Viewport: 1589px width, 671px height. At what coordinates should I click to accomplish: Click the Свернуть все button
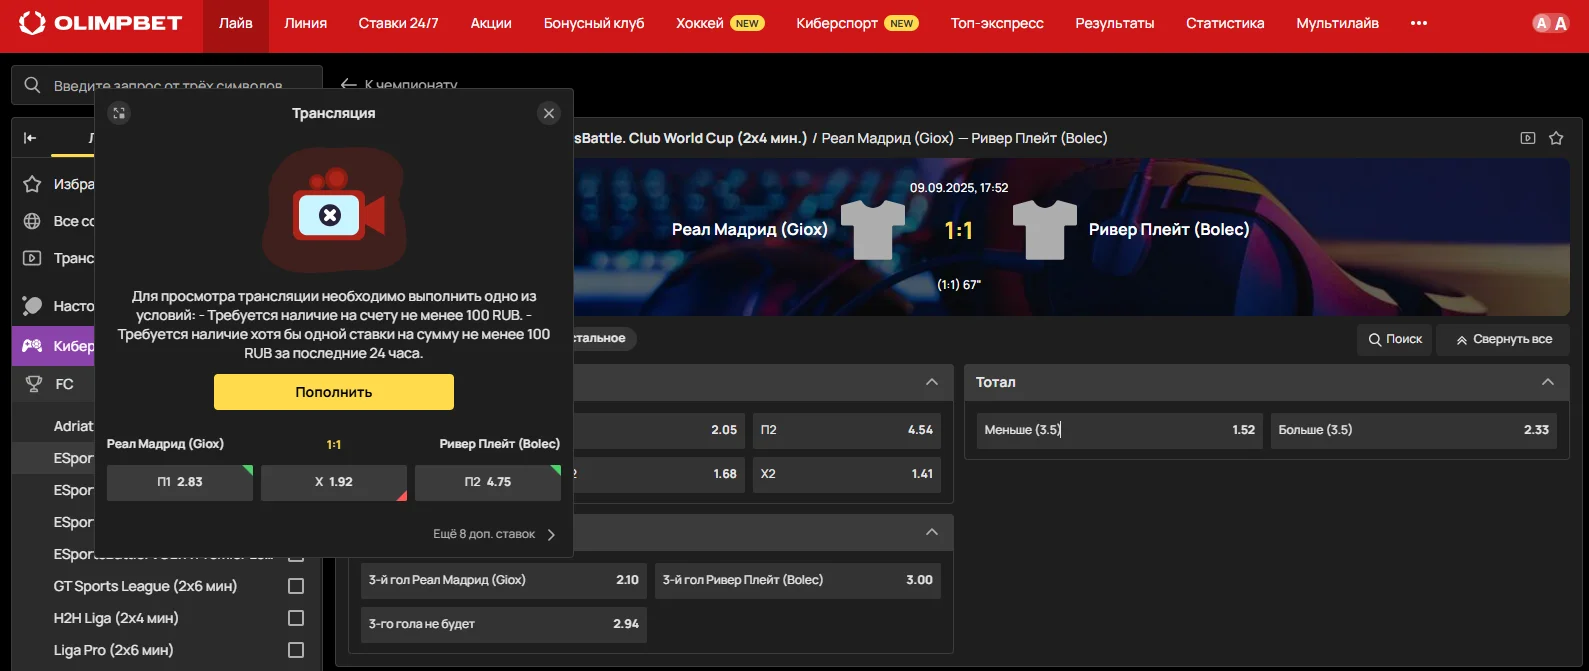(x=1503, y=339)
